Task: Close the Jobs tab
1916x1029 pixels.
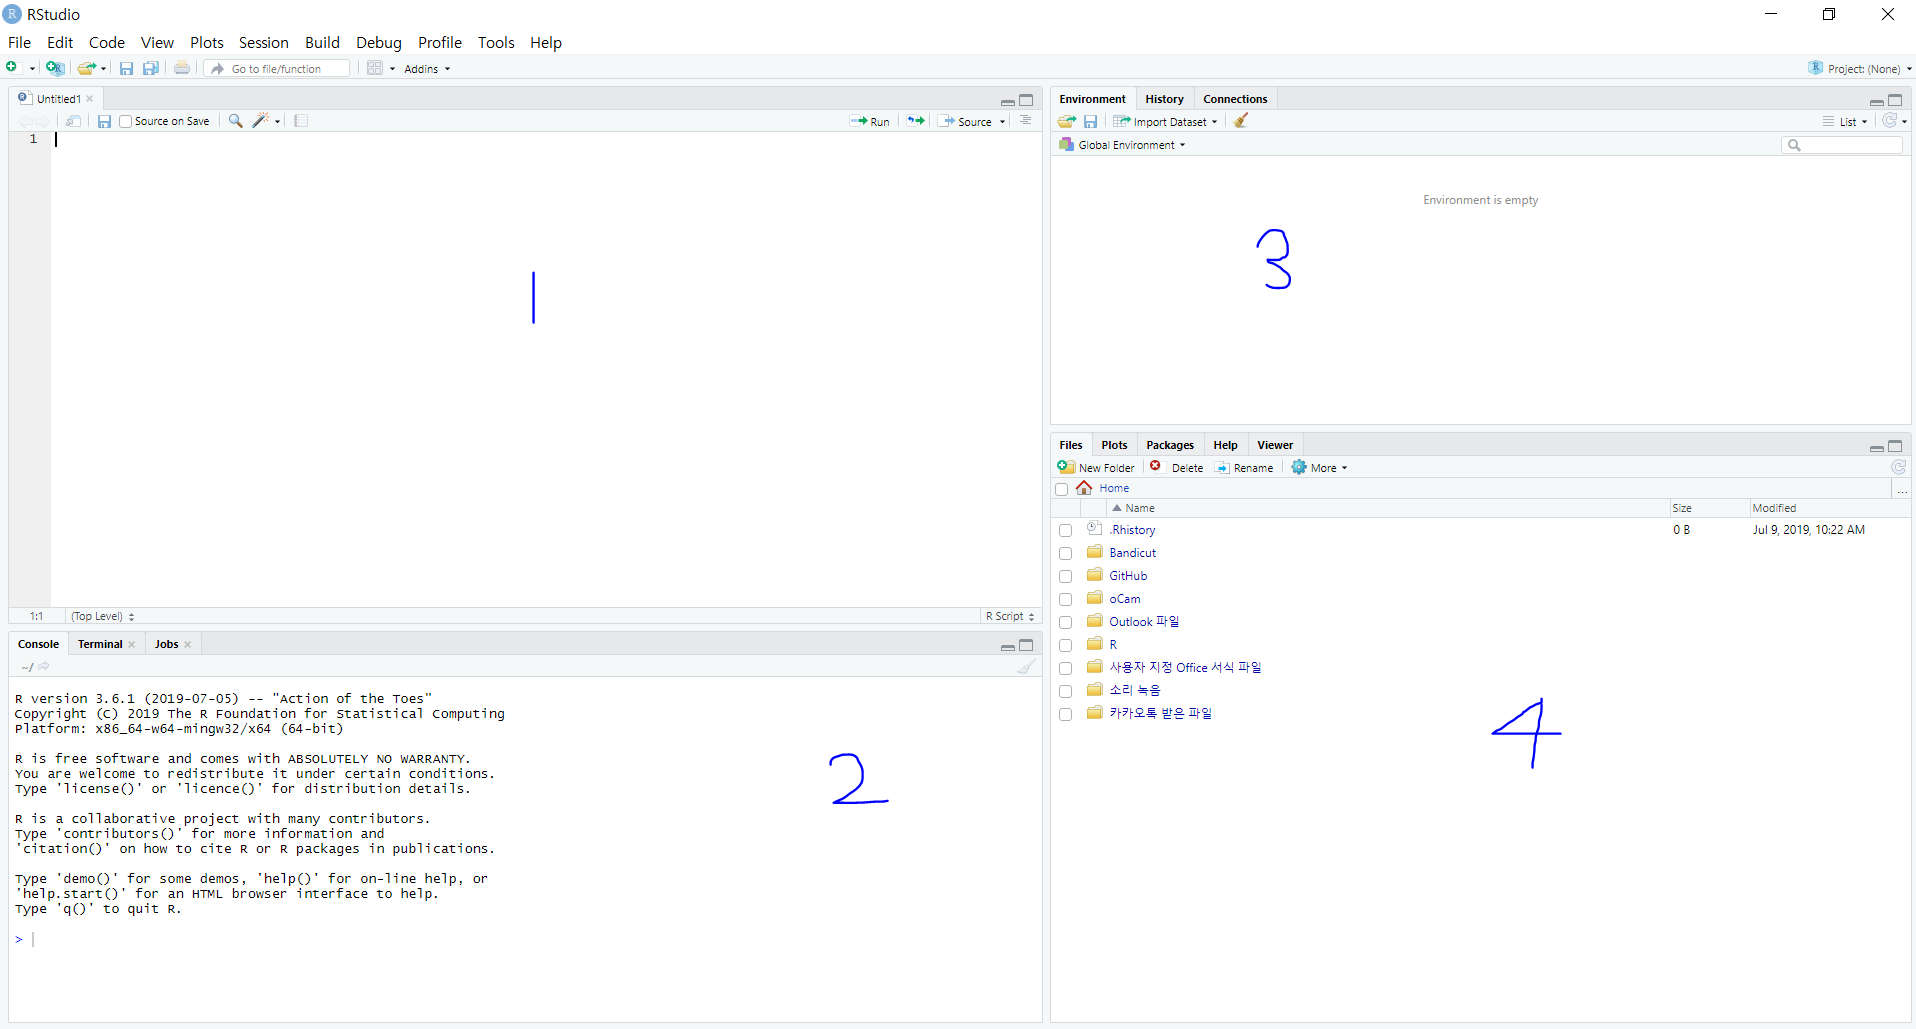Action: coord(187,645)
